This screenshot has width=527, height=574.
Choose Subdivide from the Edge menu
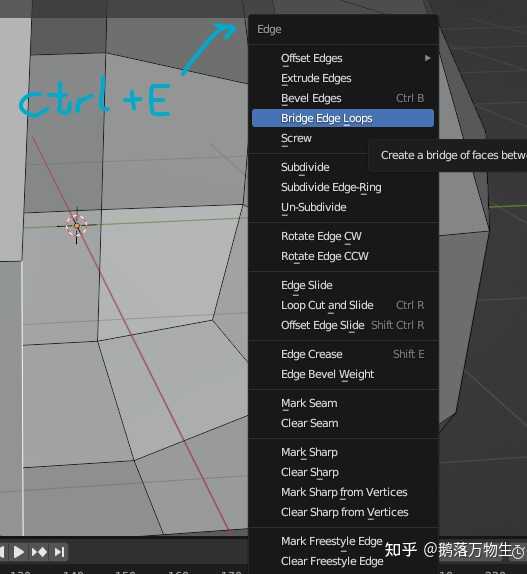(343, 167)
